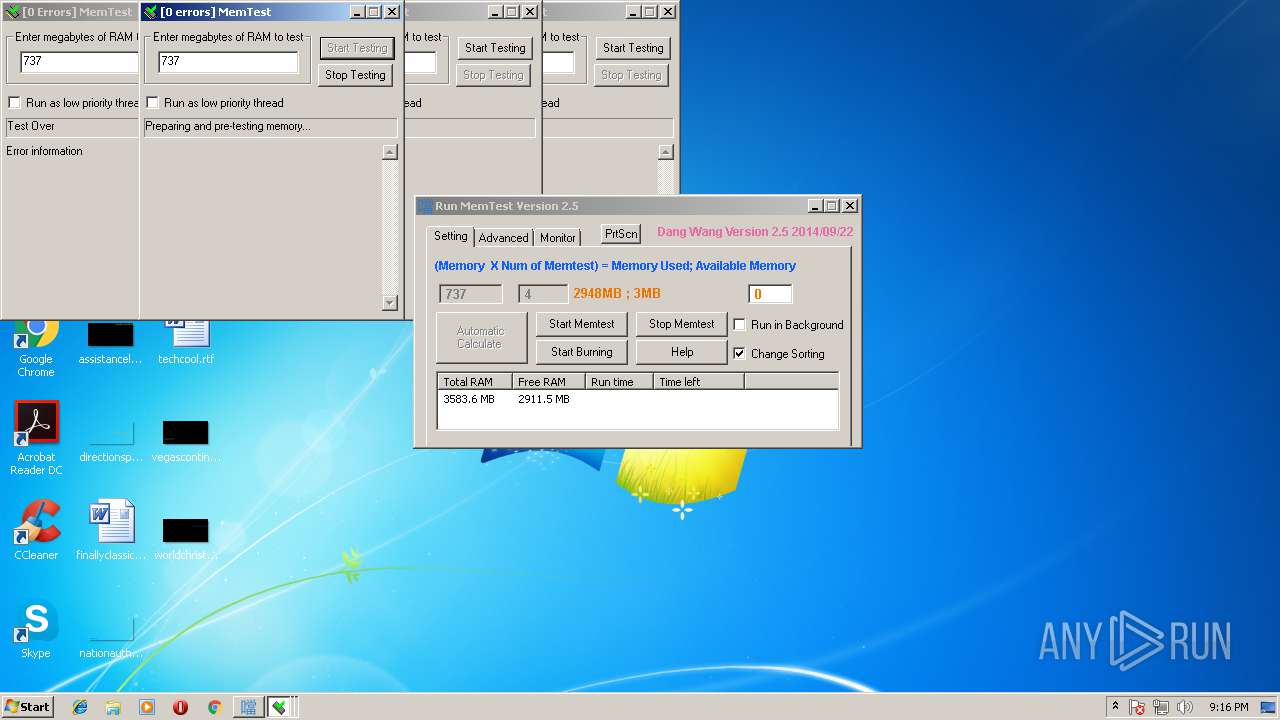Click scroll up arrow in rightmost MemTest
The width and height of the screenshot is (1280, 720).
(666, 152)
